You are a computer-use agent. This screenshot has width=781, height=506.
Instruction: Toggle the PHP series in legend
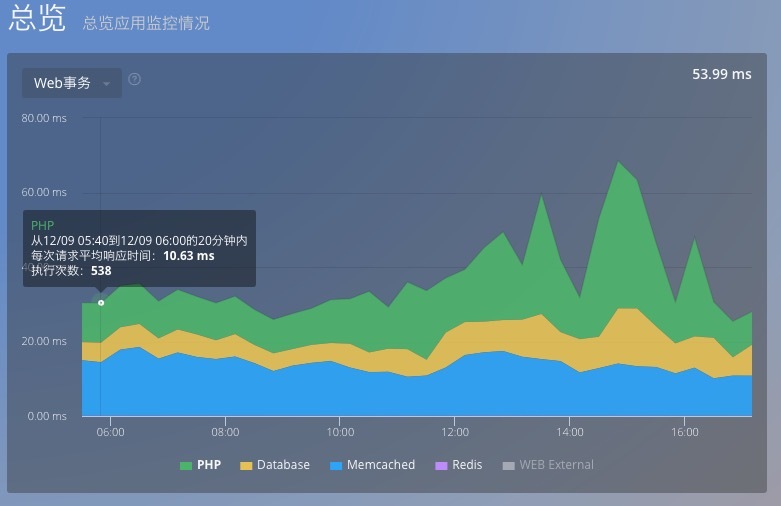pos(209,465)
